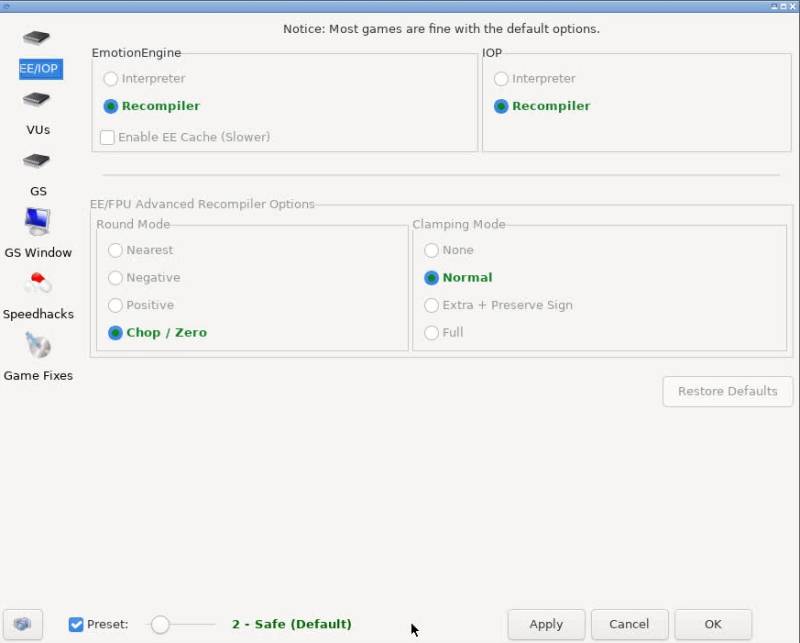Click the OK button
Image resolution: width=800 pixels, height=643 pixels.
713,624
